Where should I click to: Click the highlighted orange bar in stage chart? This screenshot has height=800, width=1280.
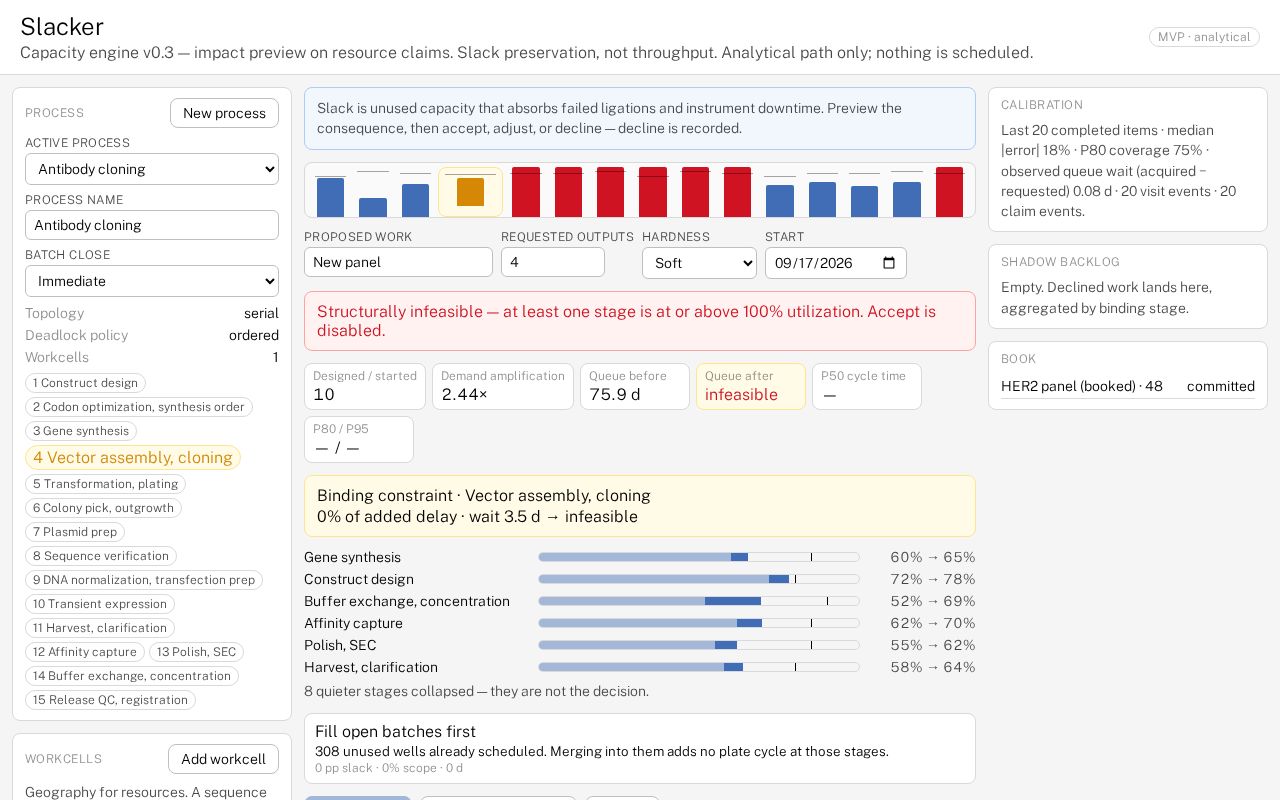(x=470, y=192)
